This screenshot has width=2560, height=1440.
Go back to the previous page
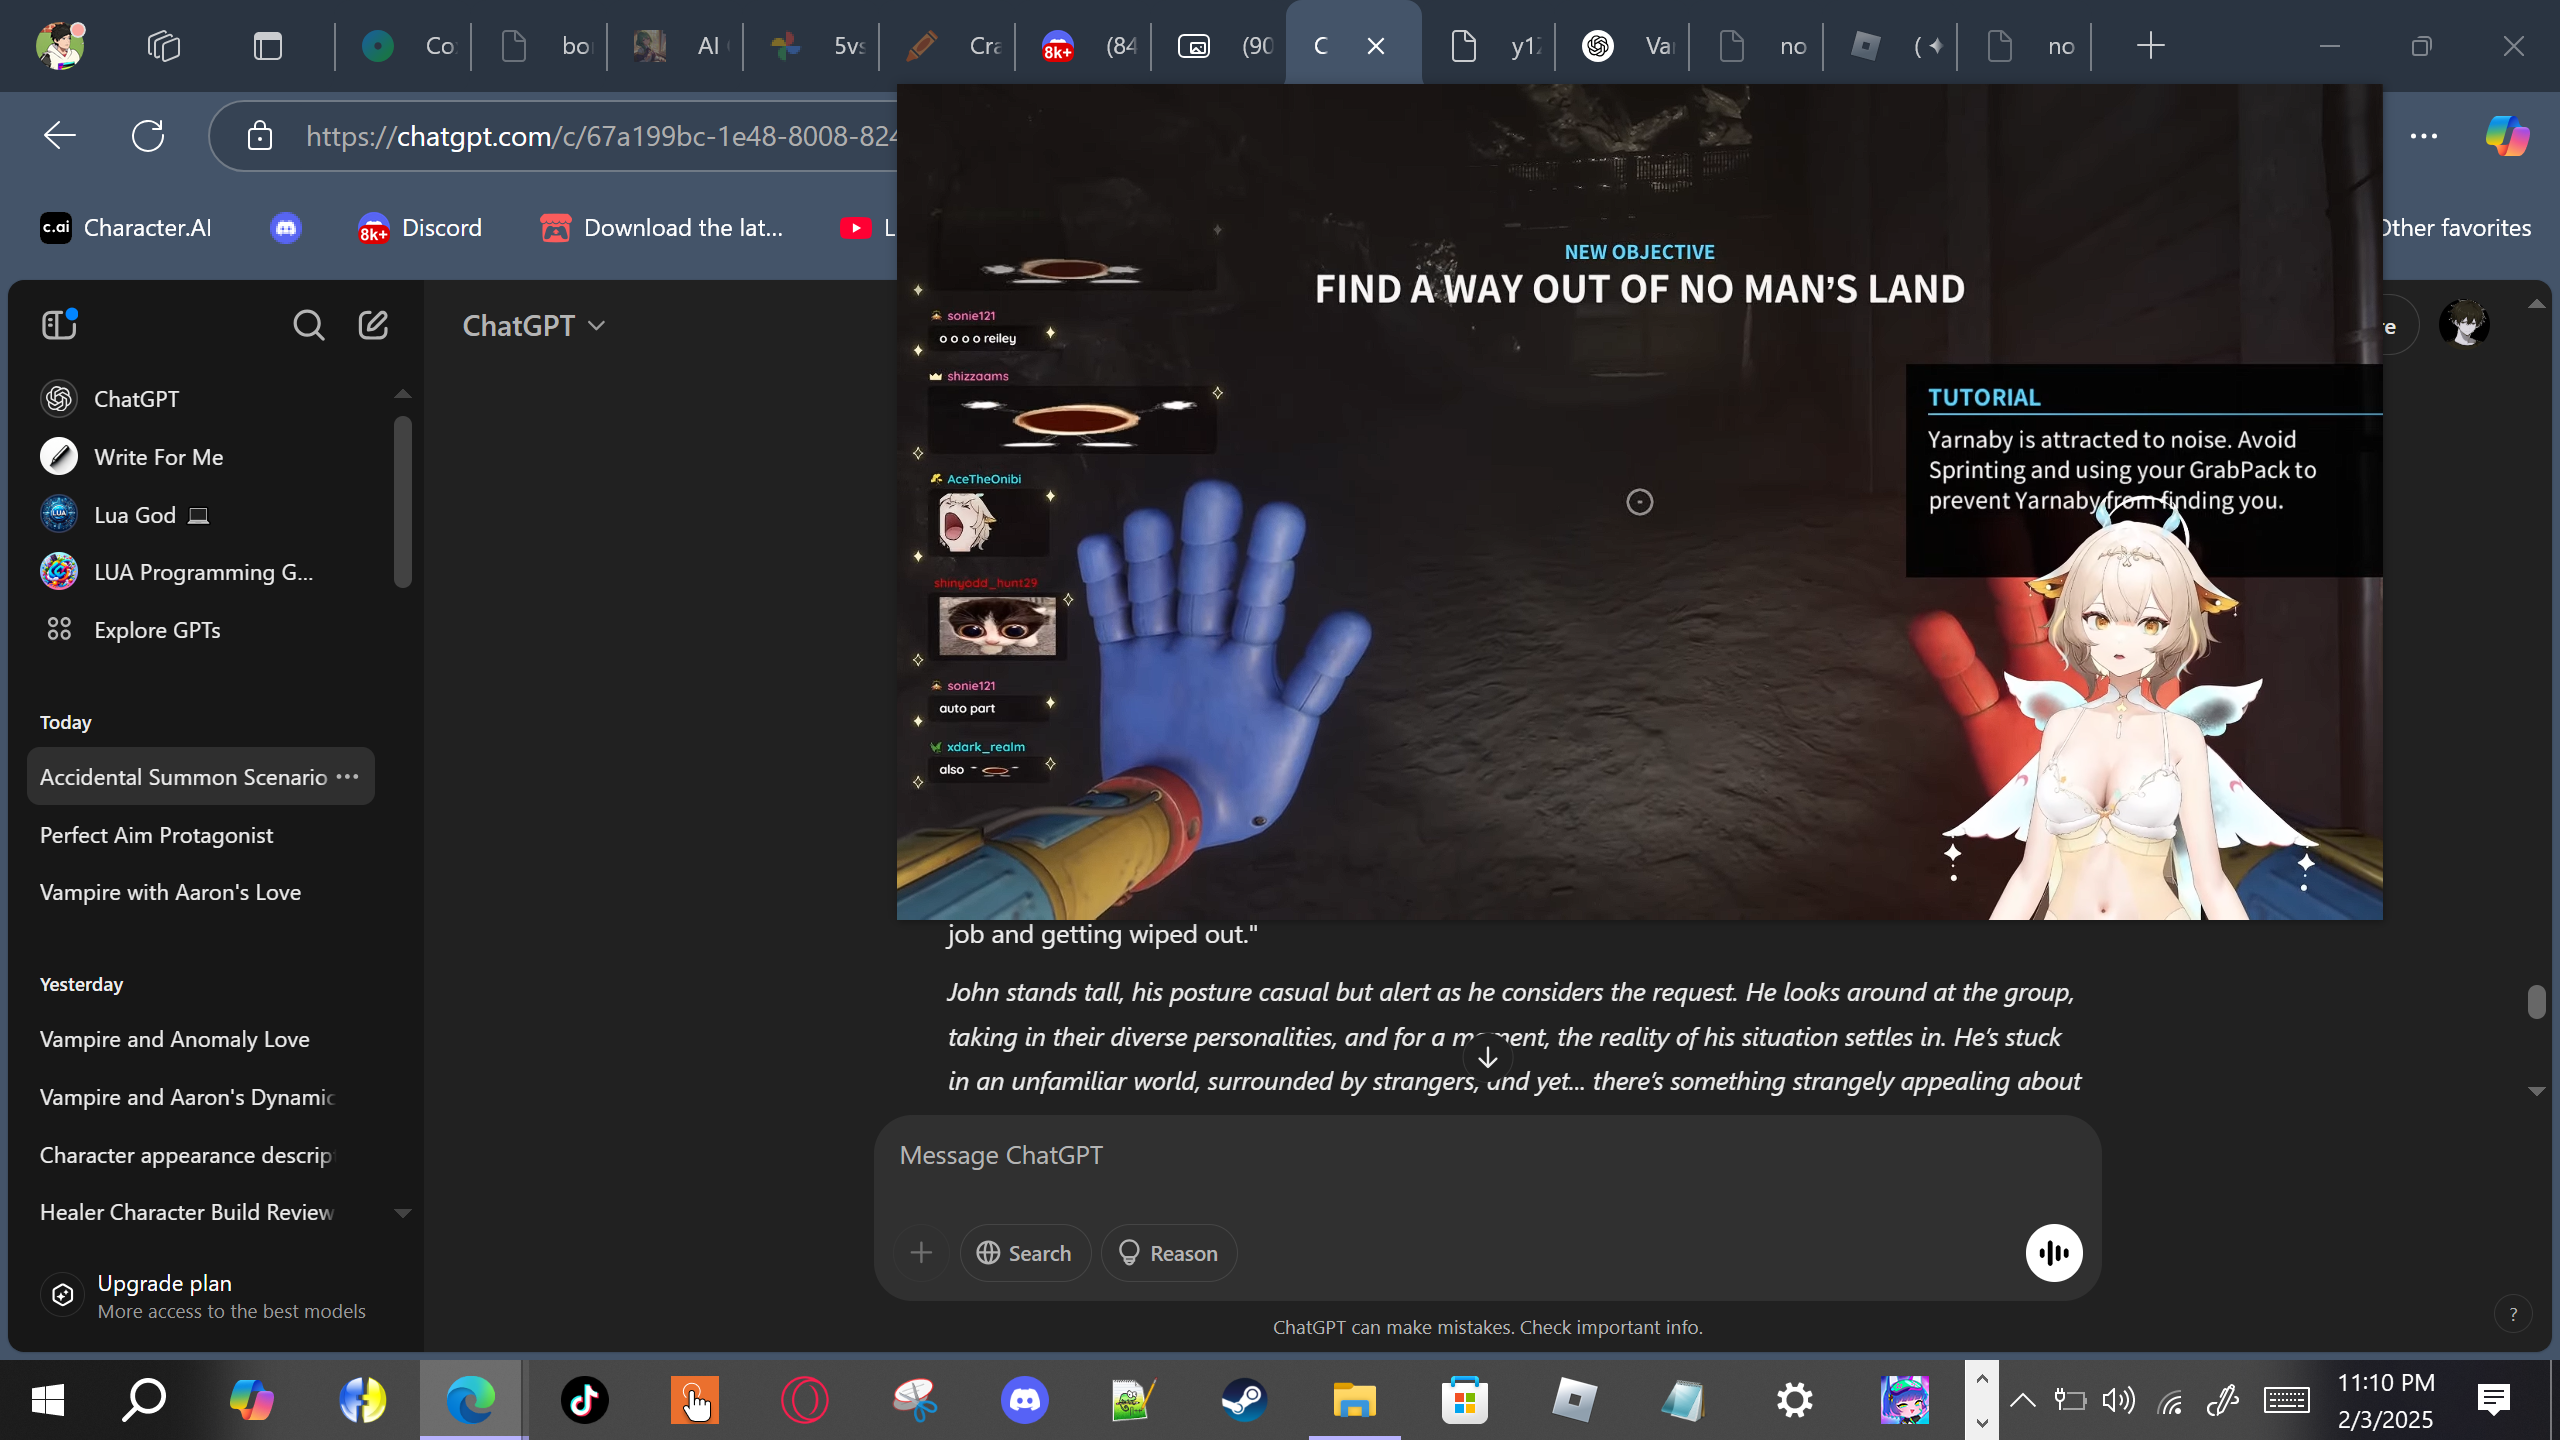point(60,136)
